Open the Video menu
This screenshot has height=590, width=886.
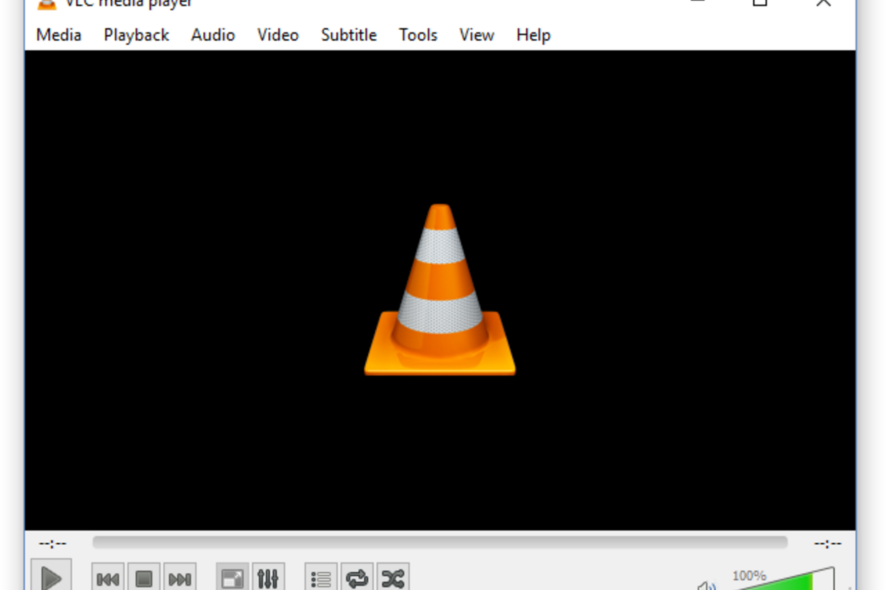278,35
